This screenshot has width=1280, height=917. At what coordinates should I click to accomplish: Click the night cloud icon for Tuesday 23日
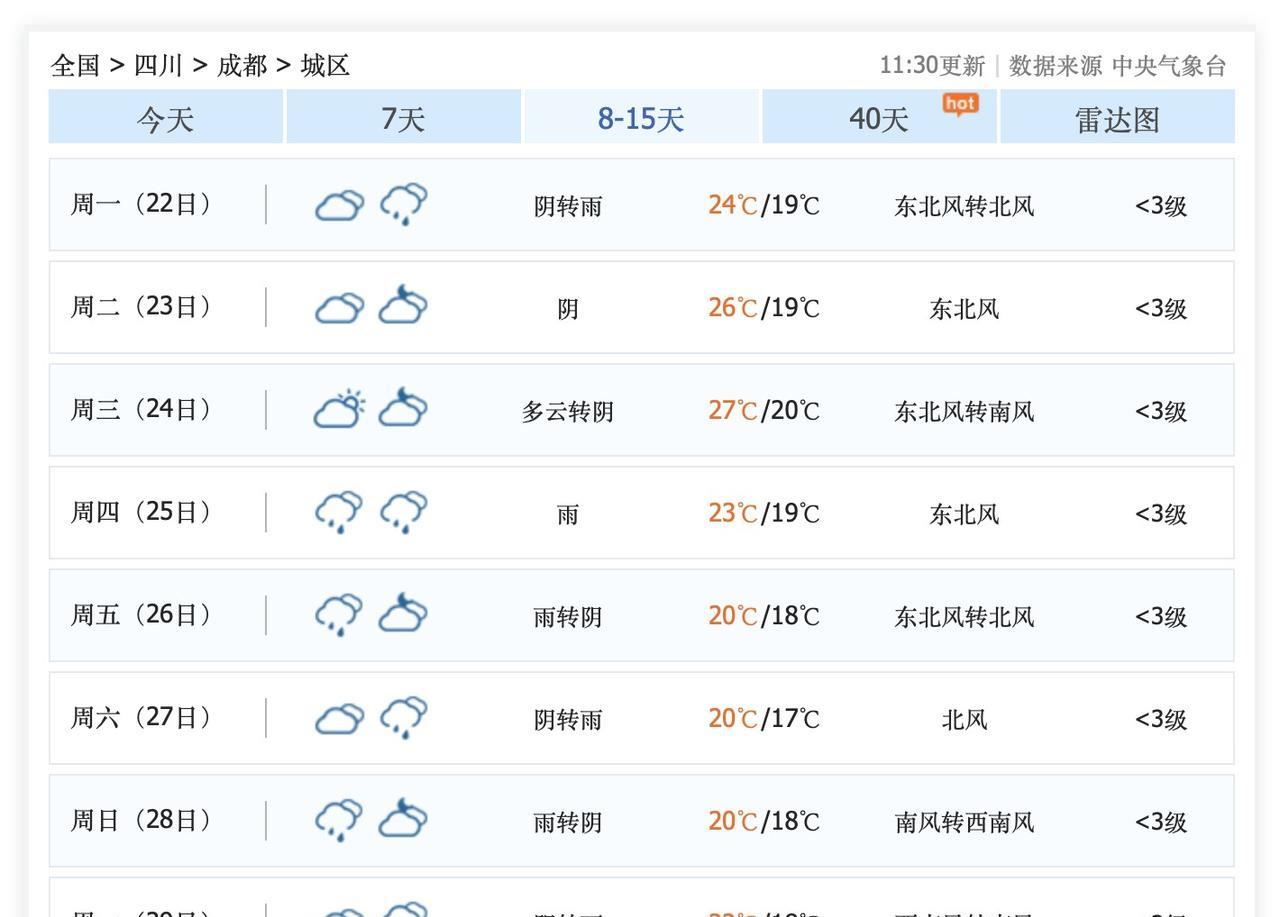click(x=403, y=307)
